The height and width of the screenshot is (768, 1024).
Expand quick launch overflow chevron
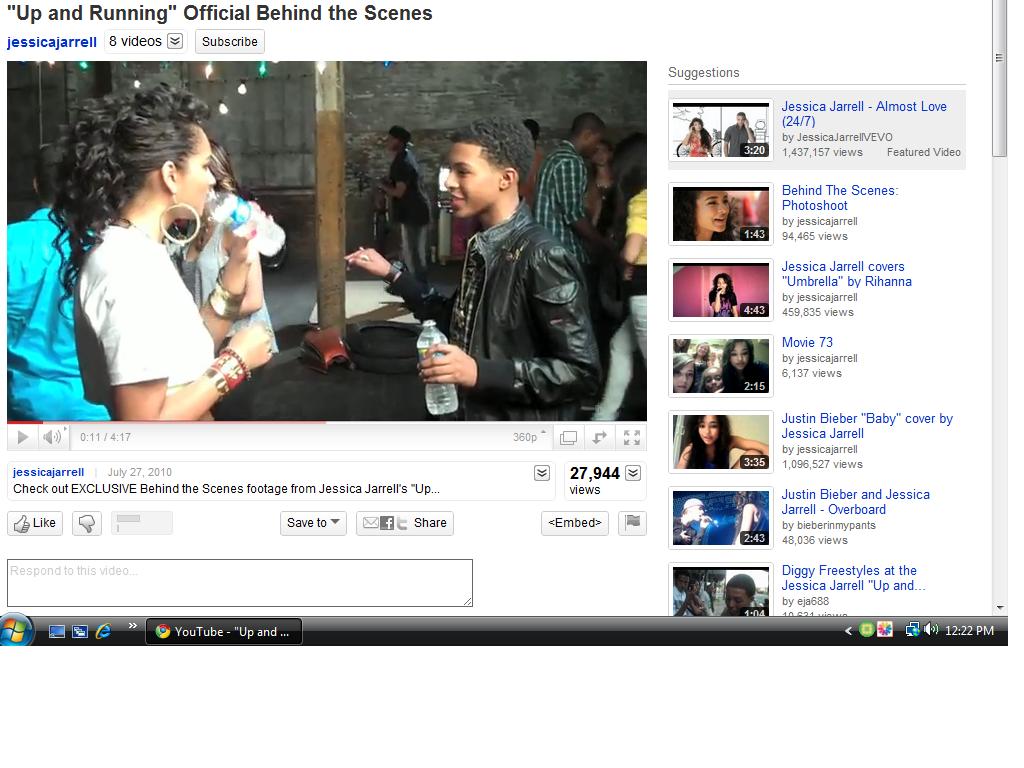(133, 626)
